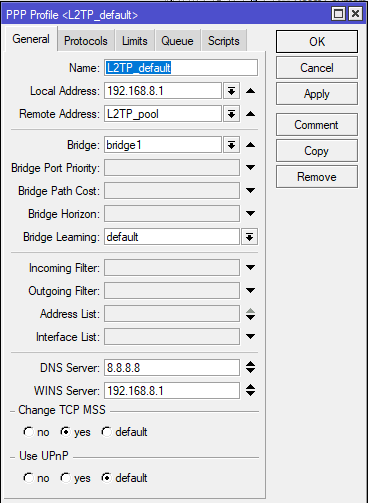Open the Scripts tab

tap(224, 41)
